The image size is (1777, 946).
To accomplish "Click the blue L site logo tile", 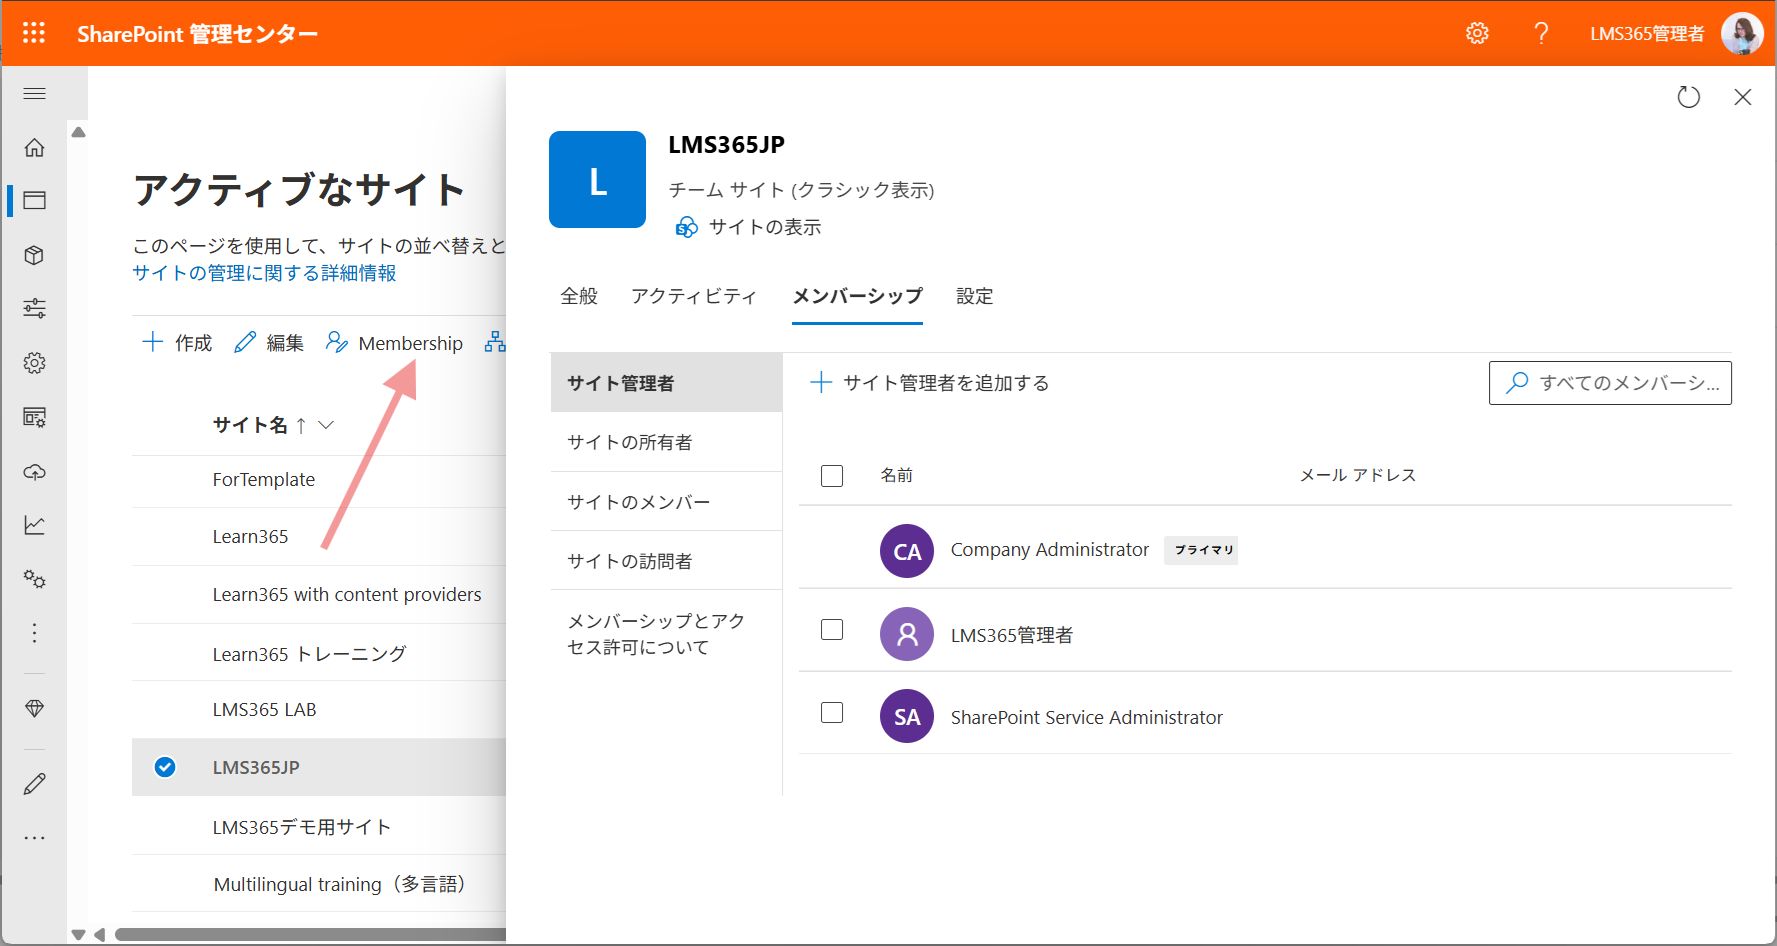I will click(598, 180).
